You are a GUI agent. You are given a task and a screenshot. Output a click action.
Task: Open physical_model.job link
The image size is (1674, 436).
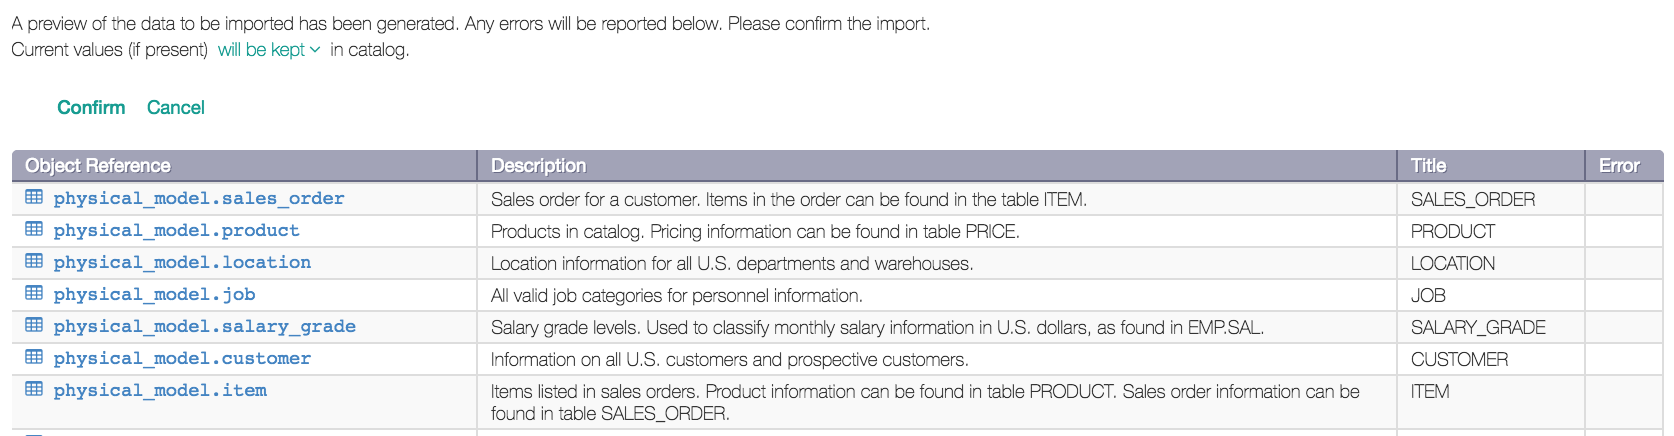(155, 294)
